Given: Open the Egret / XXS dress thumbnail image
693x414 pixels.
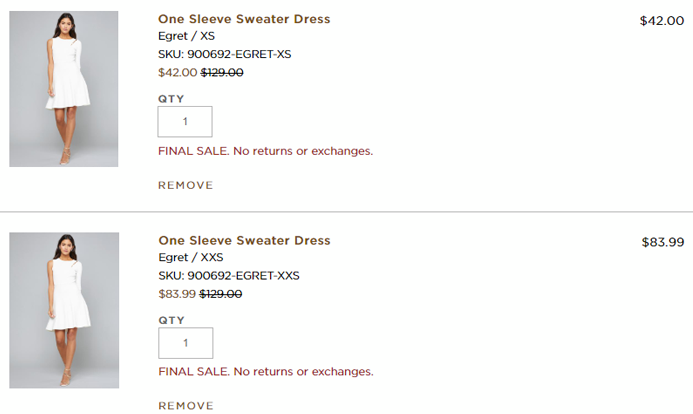Looking at the screenshot, I should tap(63, 310).
